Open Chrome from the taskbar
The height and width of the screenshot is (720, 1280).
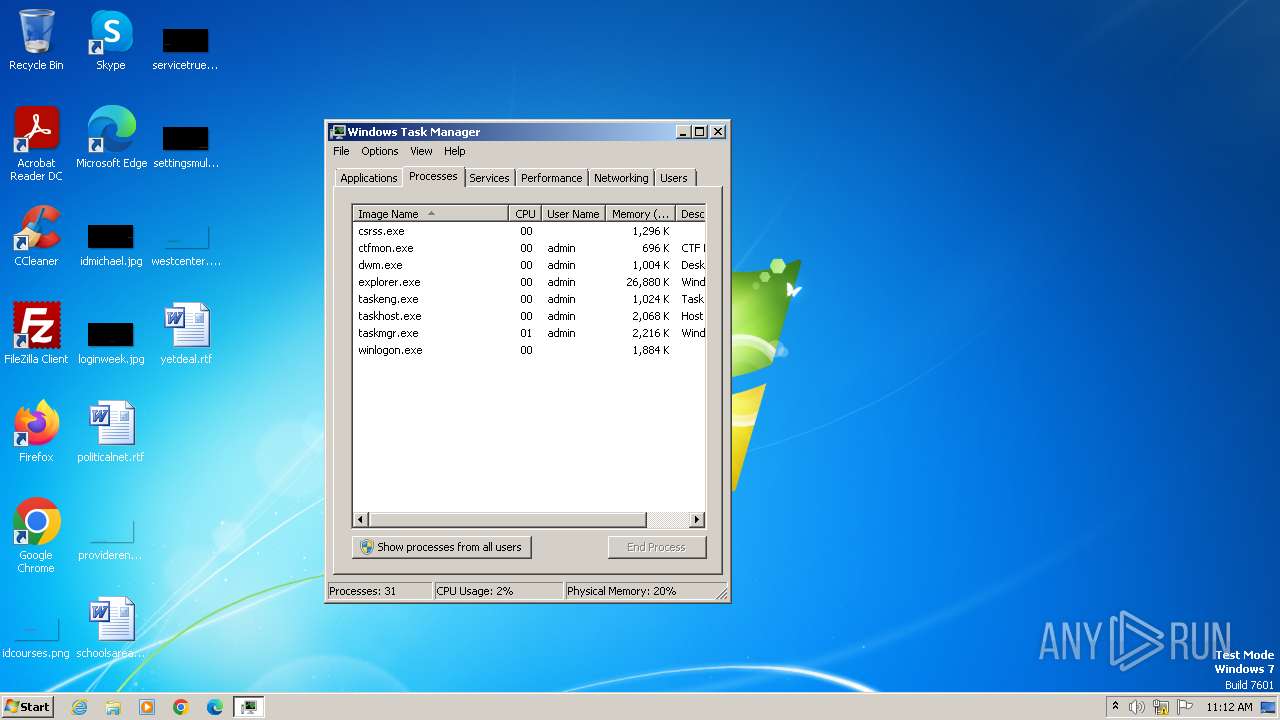[181, 707]
